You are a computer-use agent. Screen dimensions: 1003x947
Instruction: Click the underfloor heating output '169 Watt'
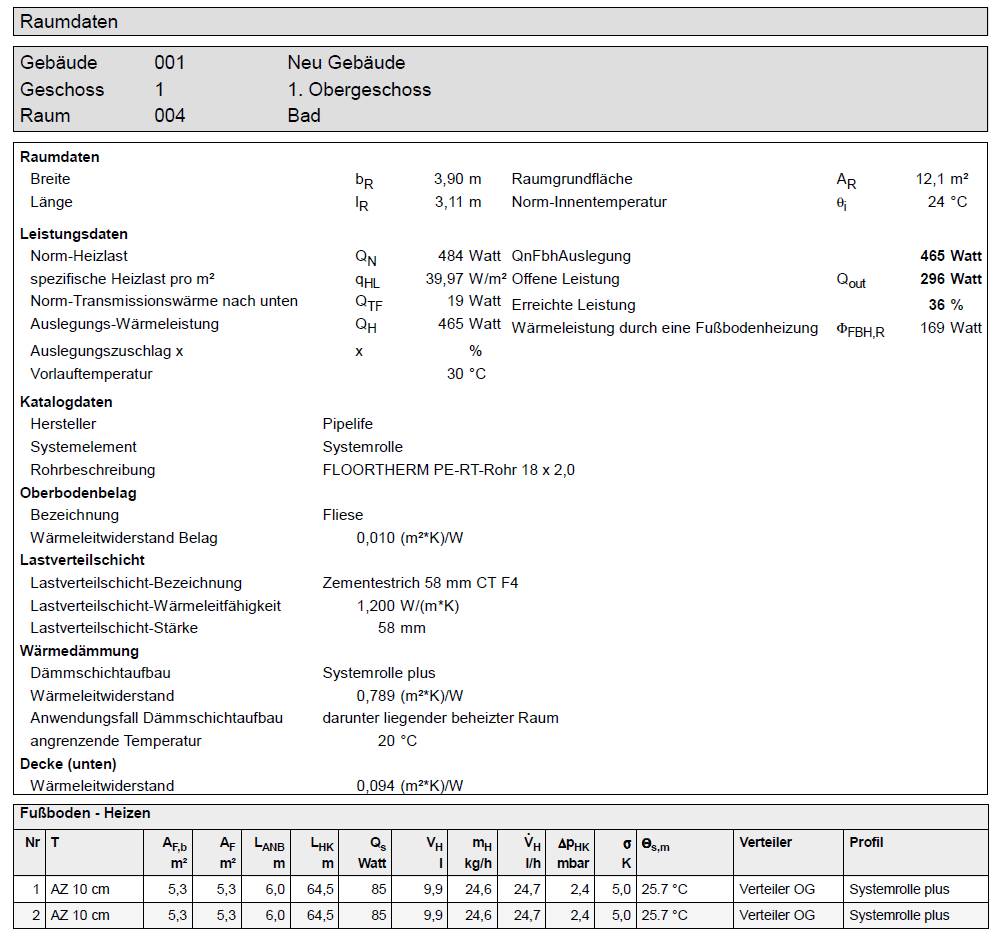tap(951, 328)
